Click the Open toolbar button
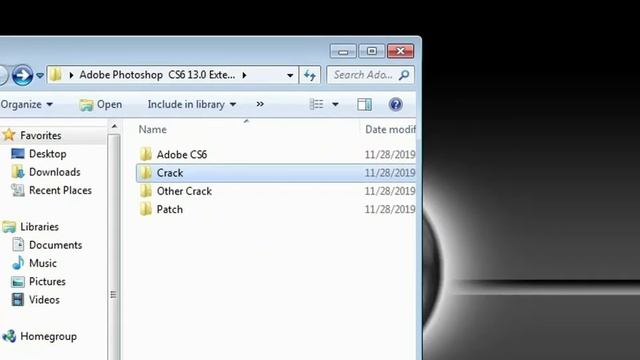 coord(101,104)
